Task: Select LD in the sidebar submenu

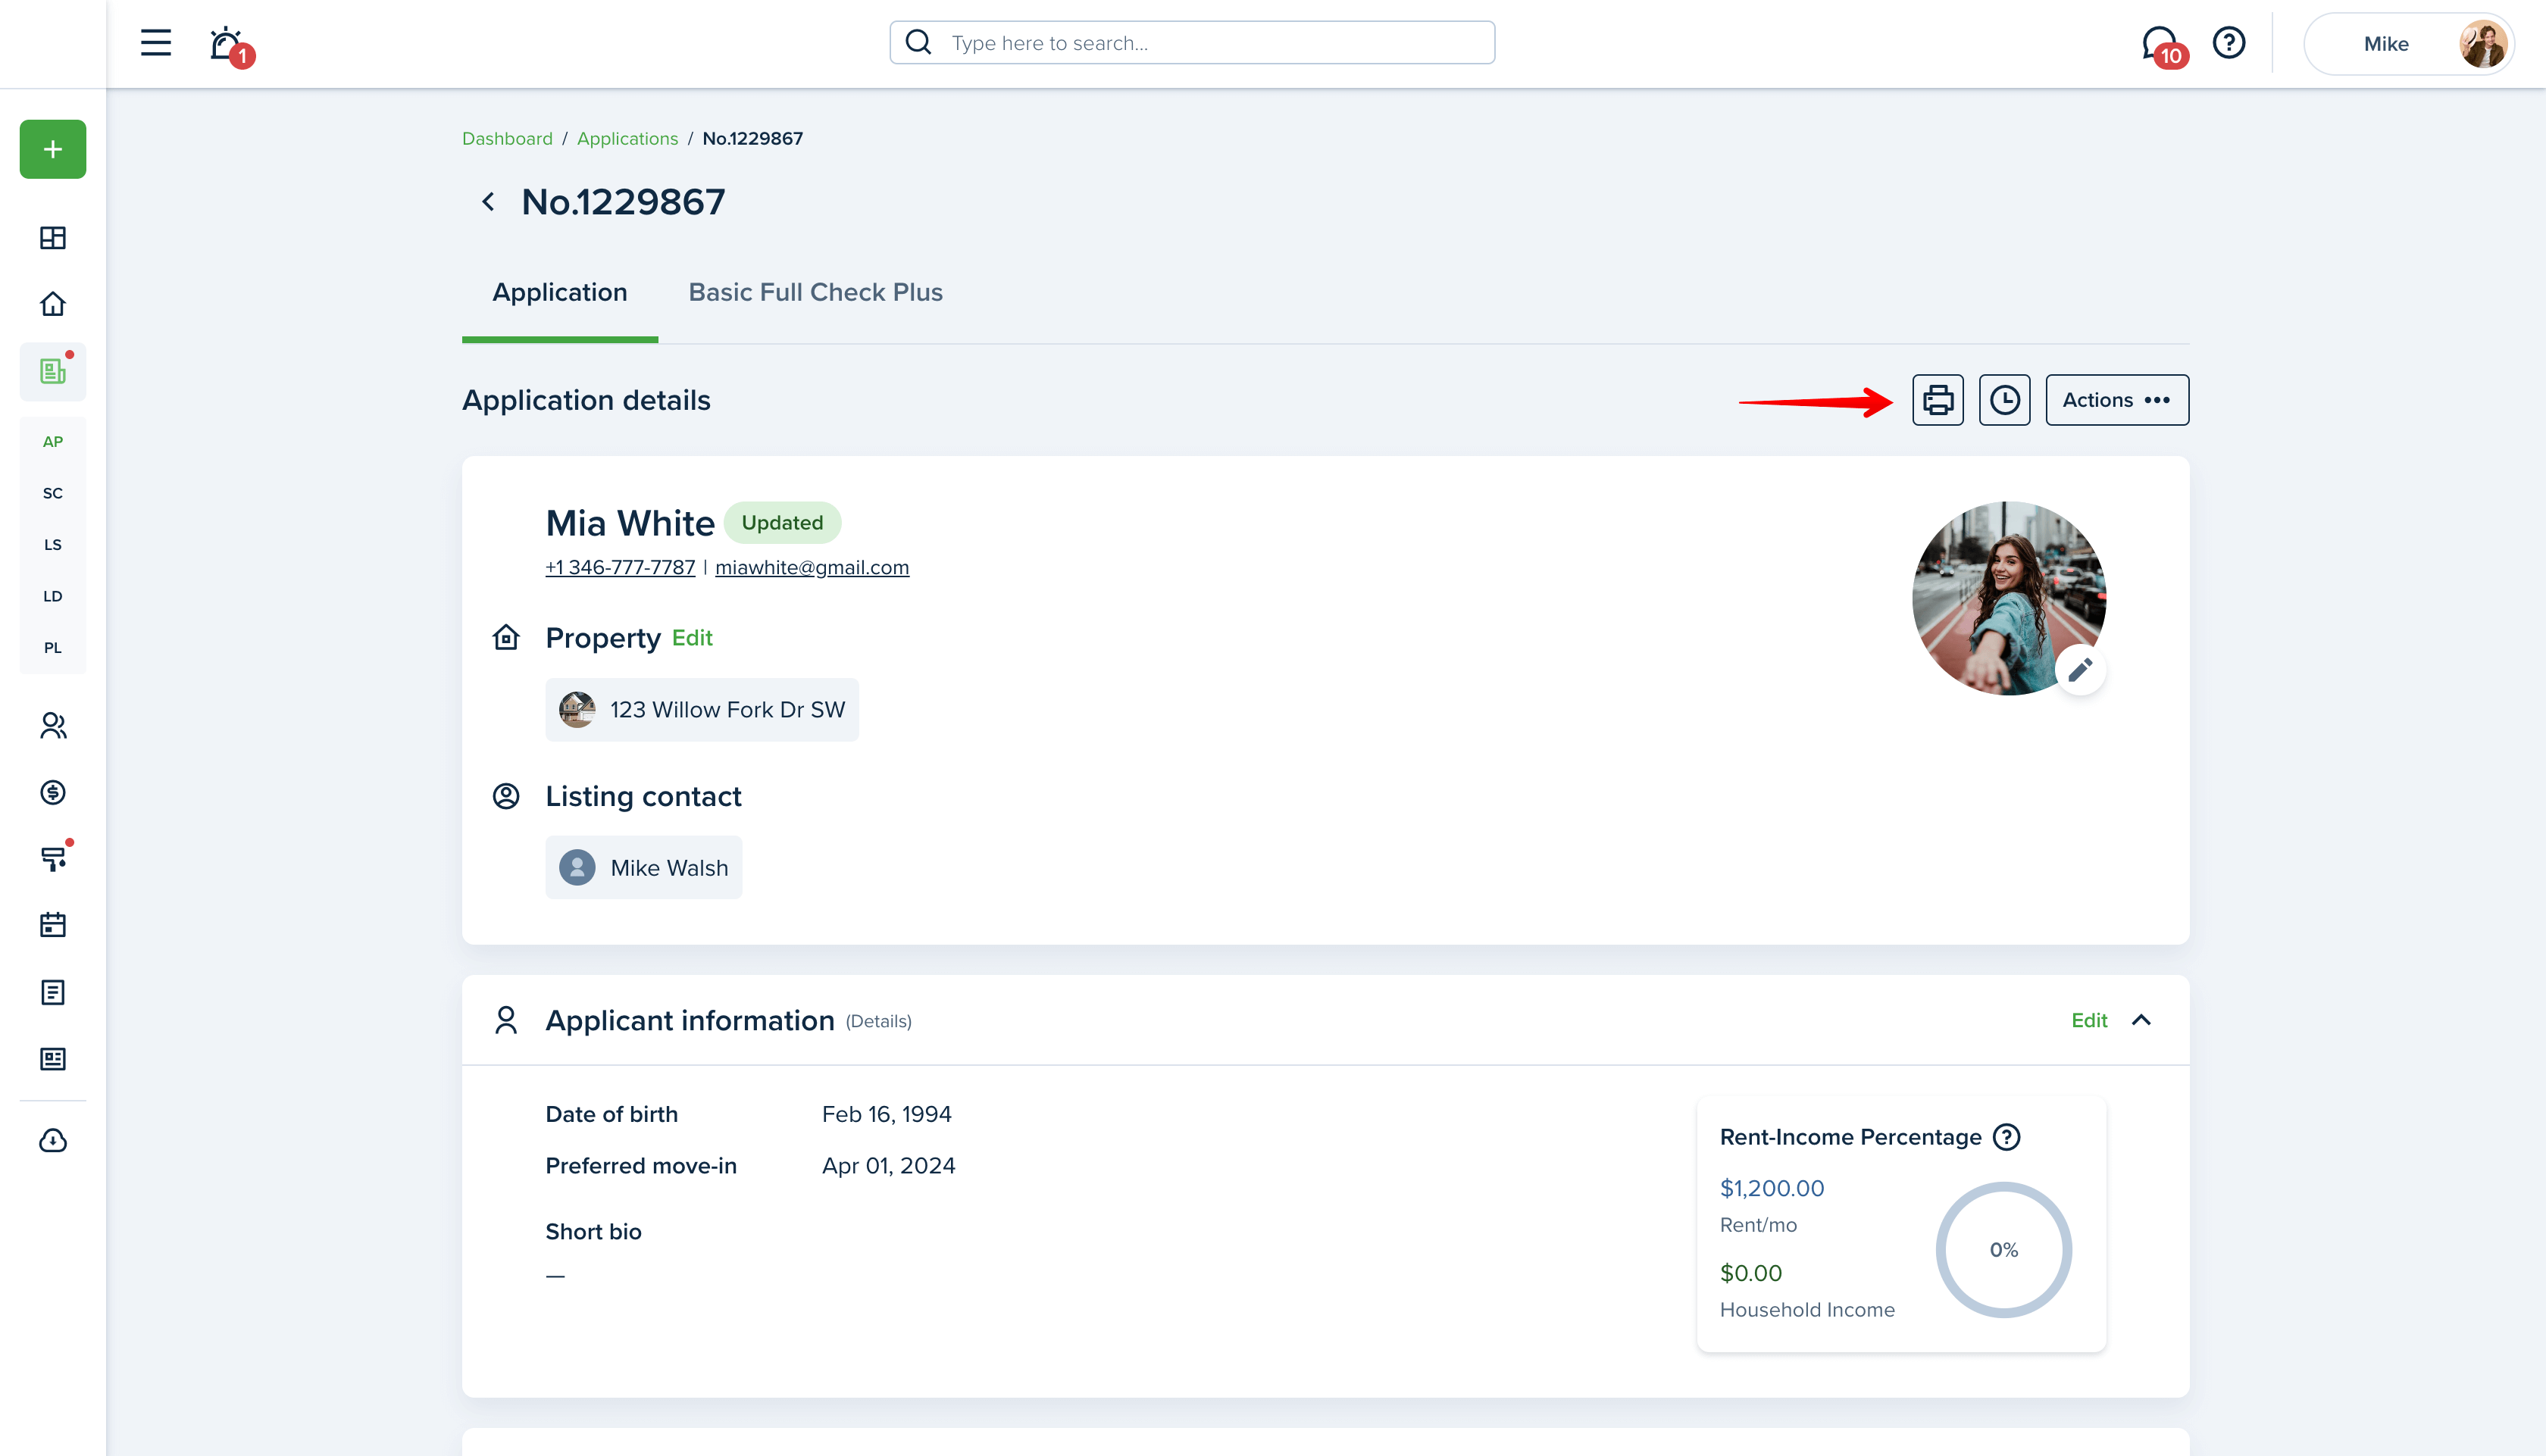Action: (x=53, y=596)
